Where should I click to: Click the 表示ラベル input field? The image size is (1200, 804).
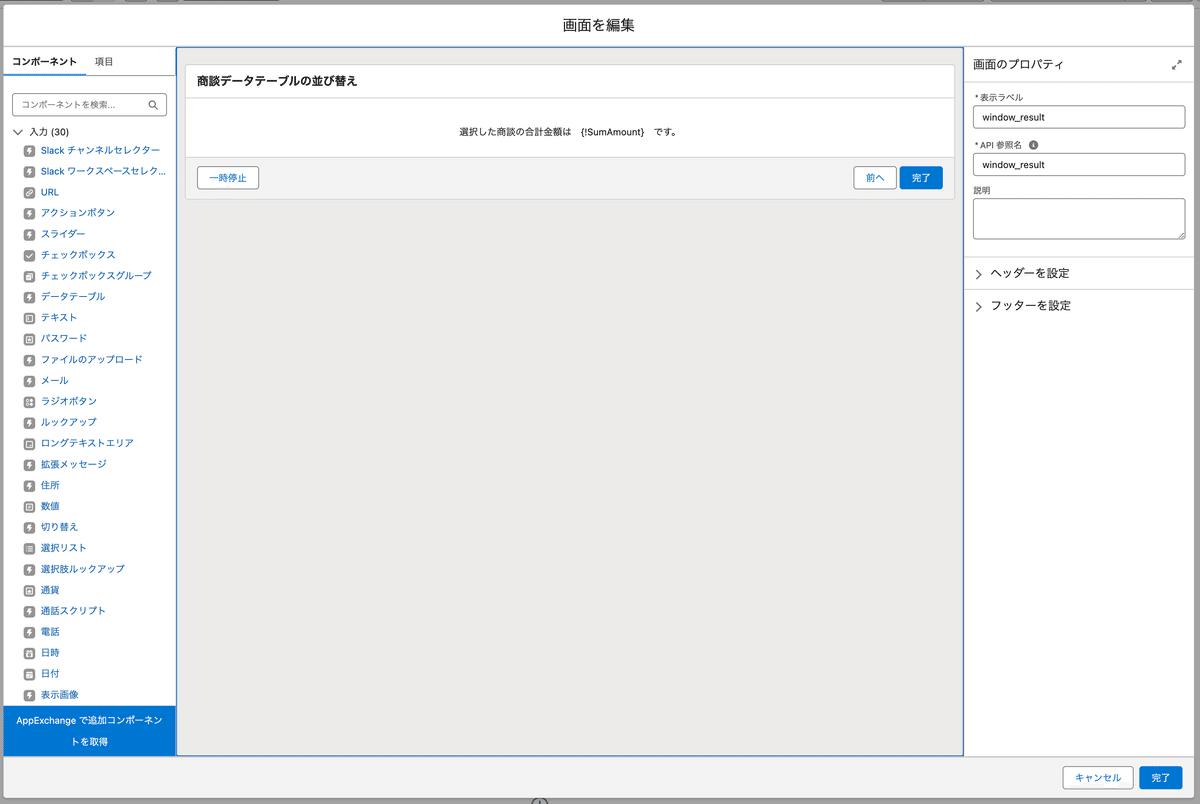click(1079, 117)
